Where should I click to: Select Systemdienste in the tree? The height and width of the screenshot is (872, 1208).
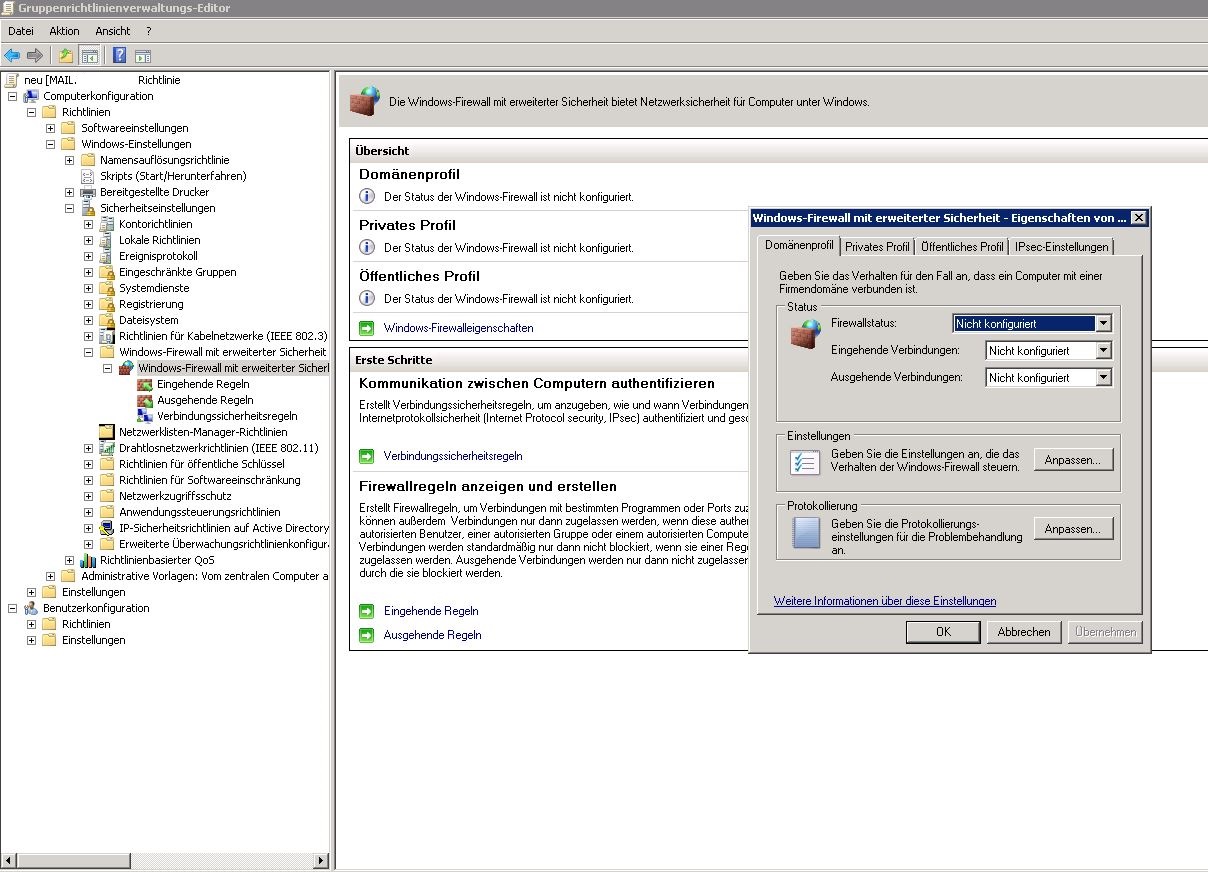[154, 288]
